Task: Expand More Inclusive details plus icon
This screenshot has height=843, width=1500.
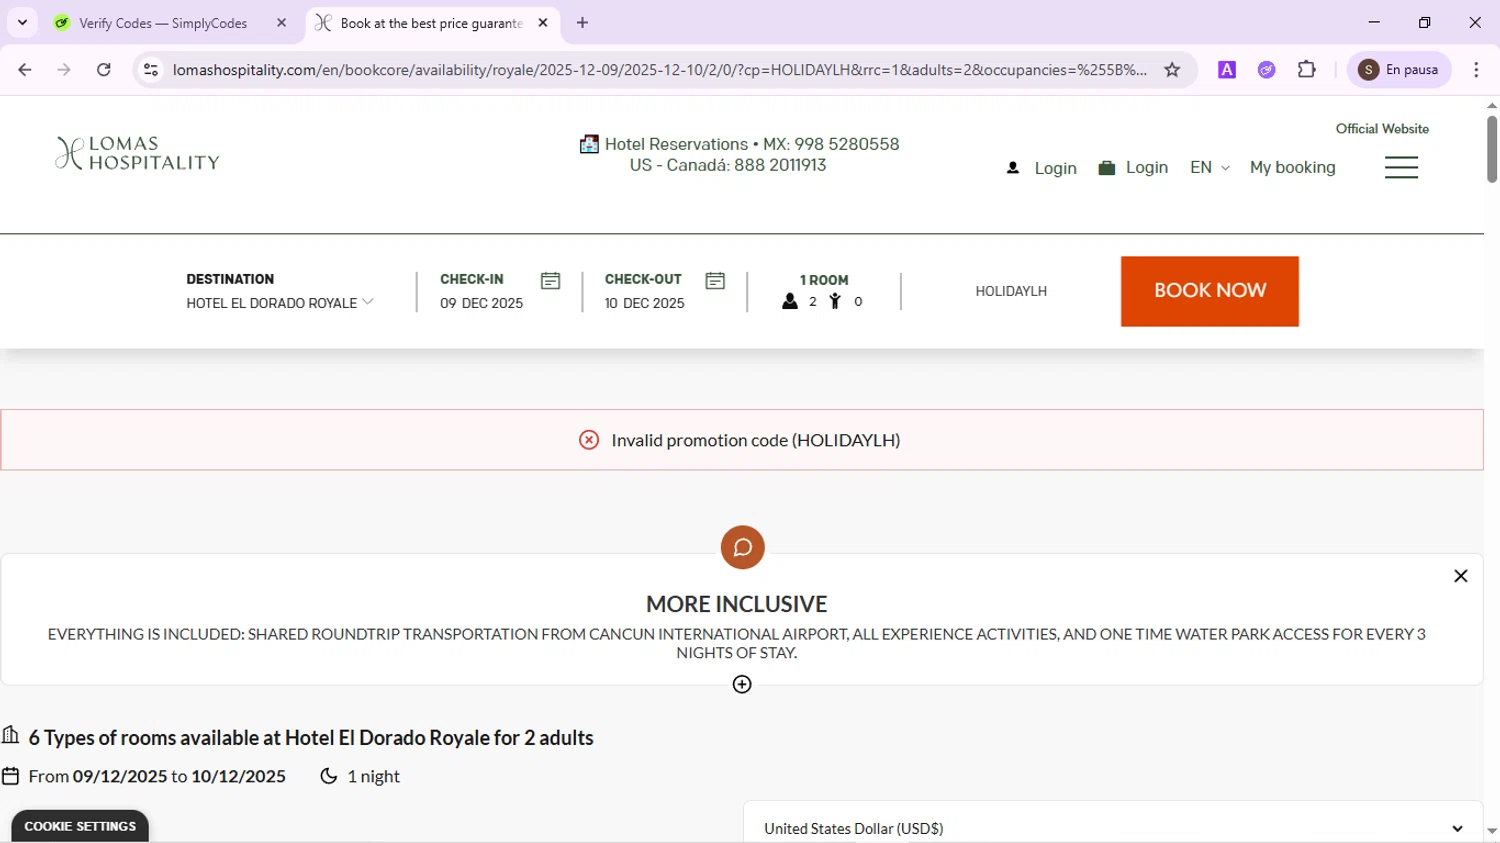Action: (x=742, y=684)
